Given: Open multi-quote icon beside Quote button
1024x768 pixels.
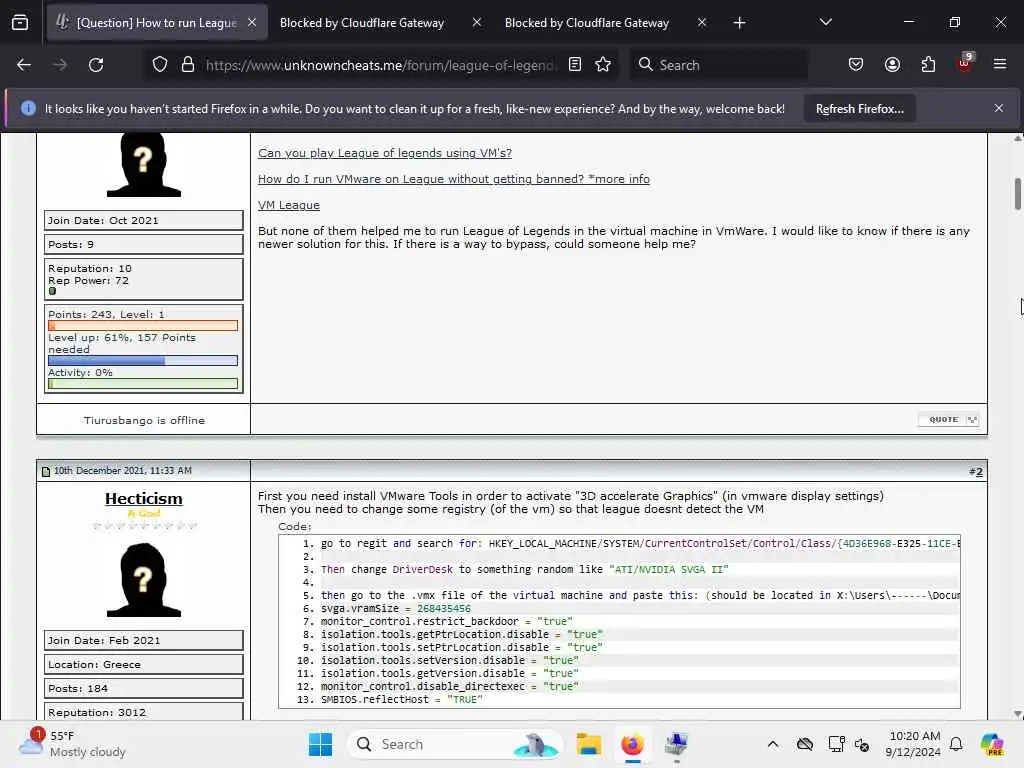Looking at the screenshot, I should tap(972, 420).
